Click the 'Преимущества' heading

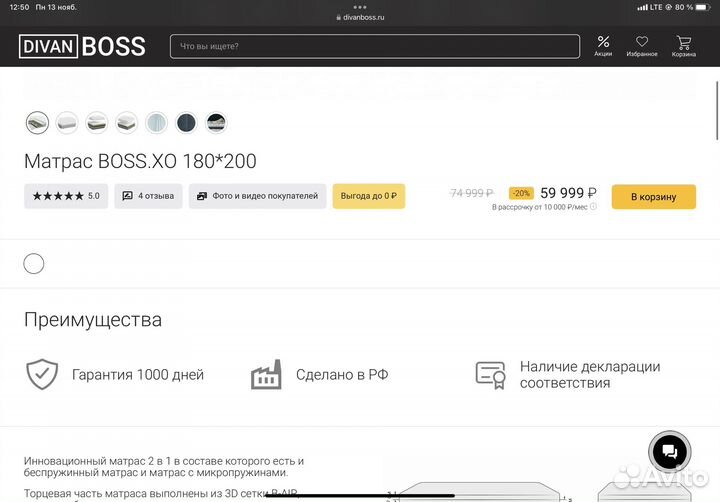tap(93, 320)
